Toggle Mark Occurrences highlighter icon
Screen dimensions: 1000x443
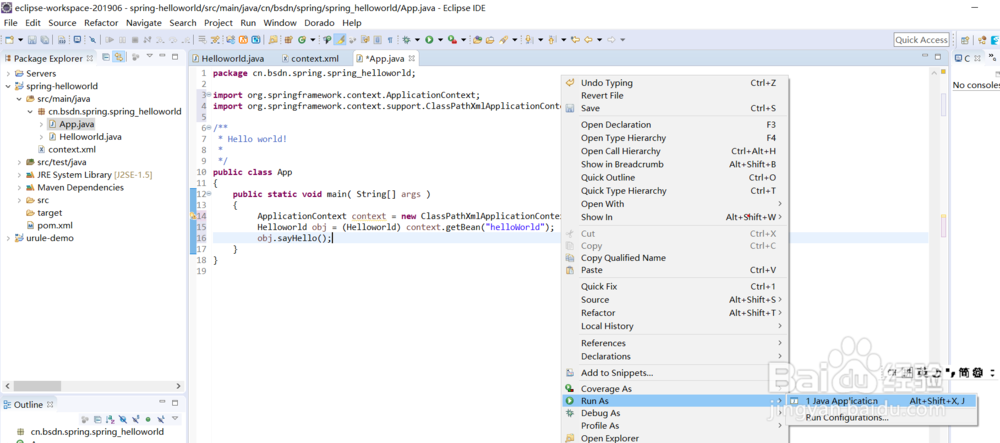click(x=341, y=40)
